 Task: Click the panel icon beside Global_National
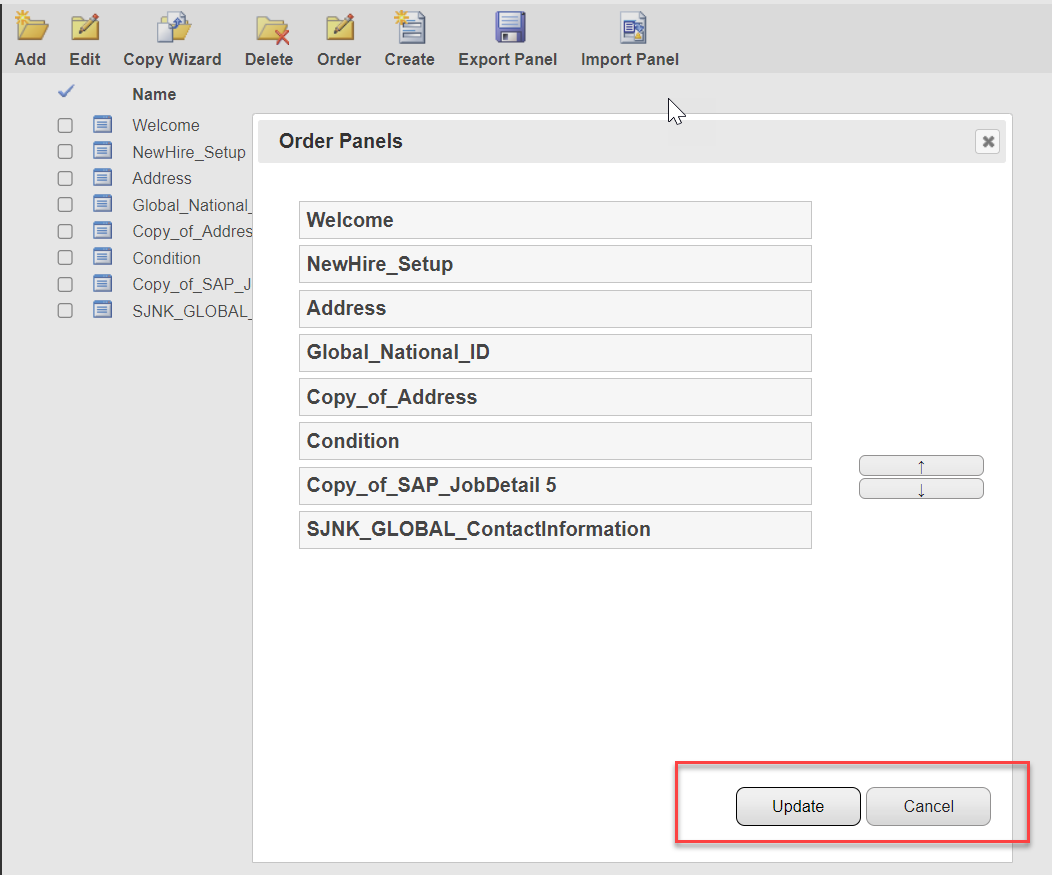pos(103,204)
